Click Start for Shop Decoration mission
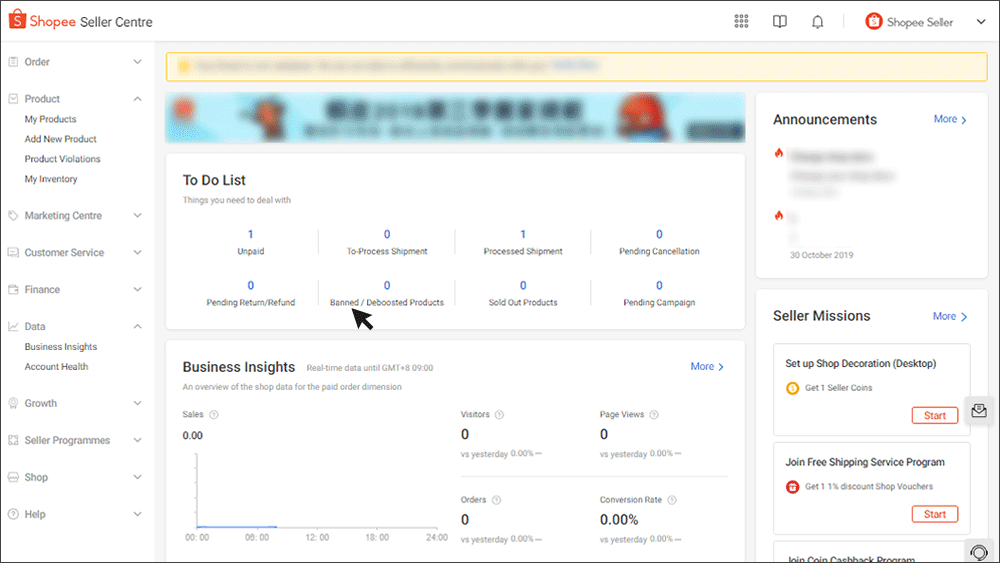This screenshot has width=1000, height=563. click(x=935, y=416)
